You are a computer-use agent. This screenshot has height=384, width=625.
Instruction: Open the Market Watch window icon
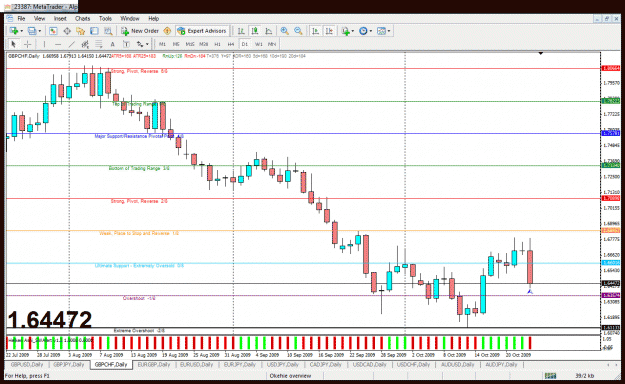tap(53, 31)
